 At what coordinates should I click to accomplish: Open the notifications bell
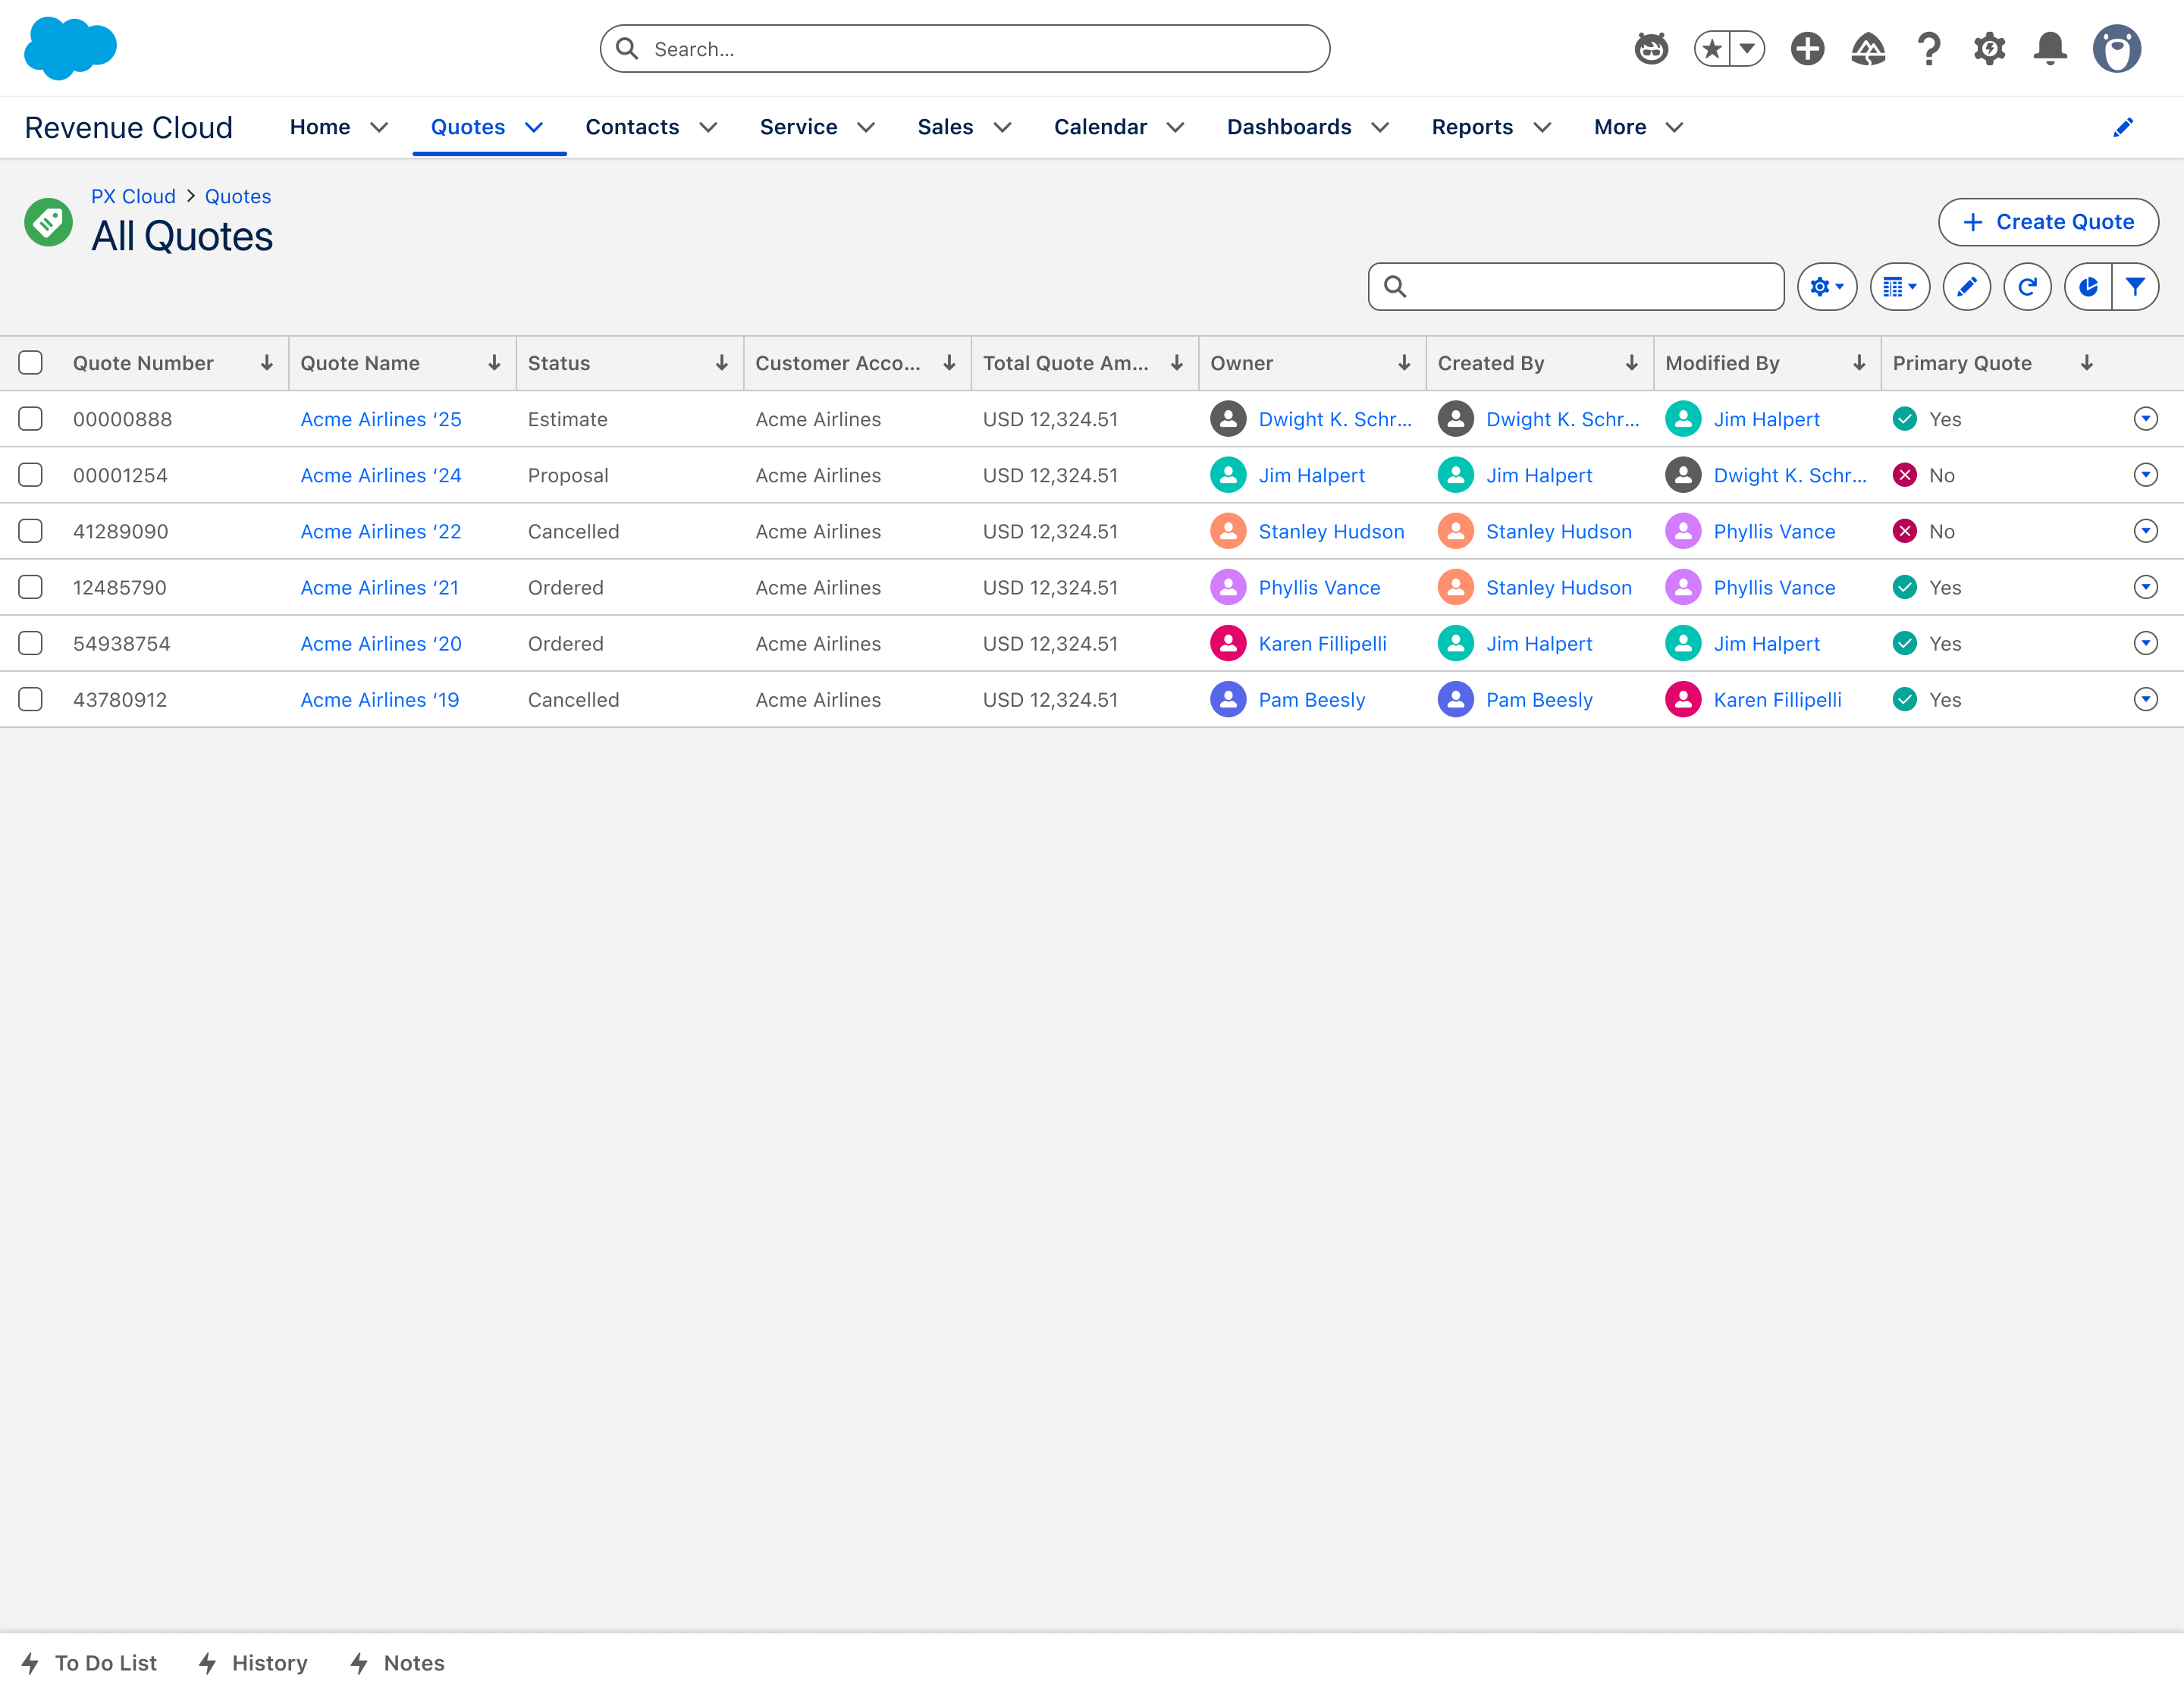coord(2050,48)
